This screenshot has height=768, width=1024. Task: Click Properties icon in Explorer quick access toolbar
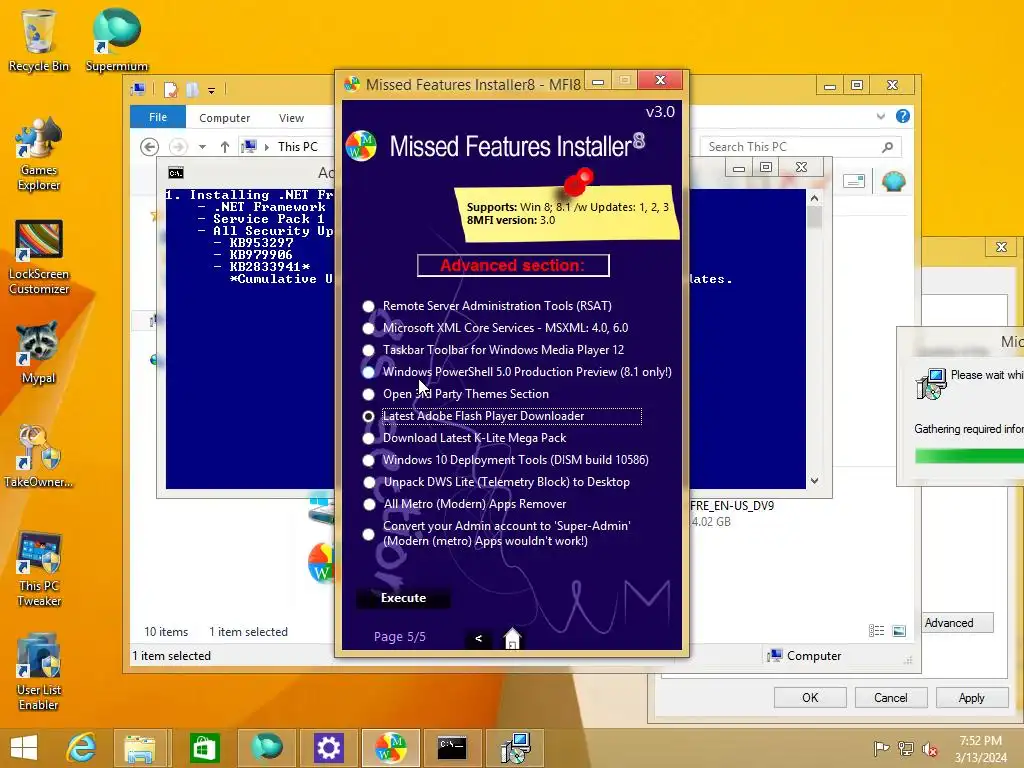point(170,89)
